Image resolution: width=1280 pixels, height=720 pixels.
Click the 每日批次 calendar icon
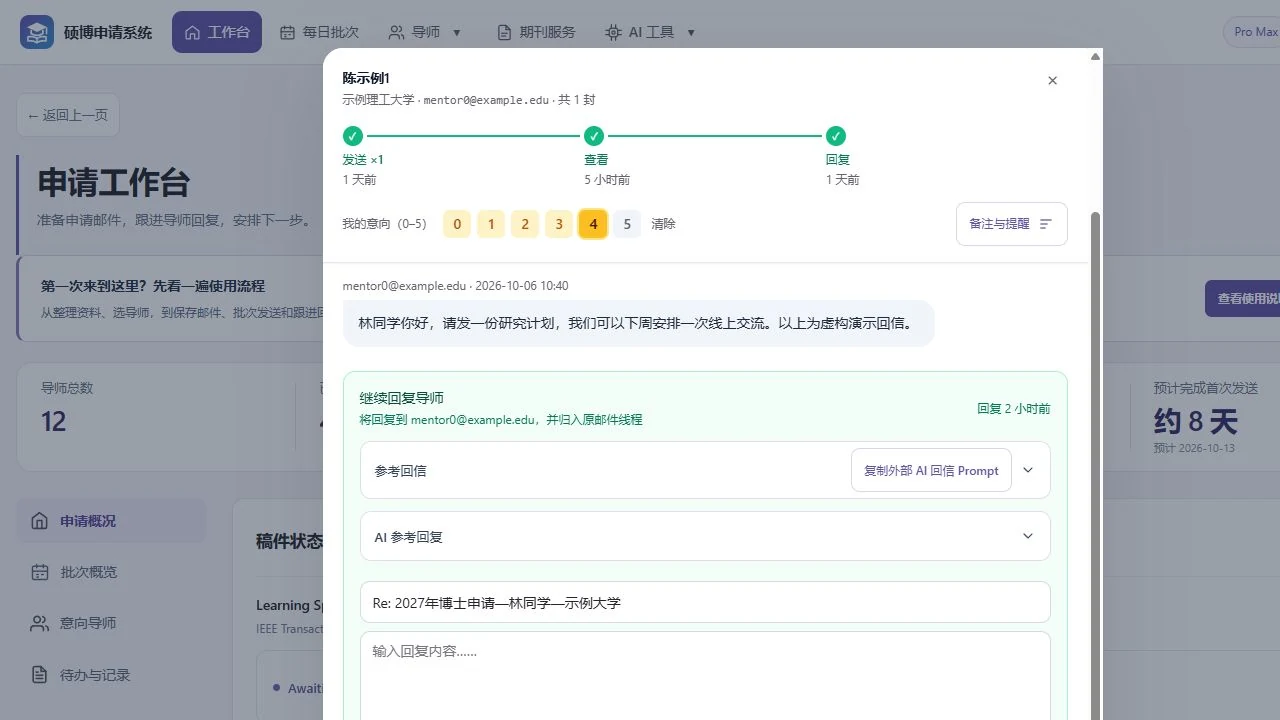click(287, 32)
